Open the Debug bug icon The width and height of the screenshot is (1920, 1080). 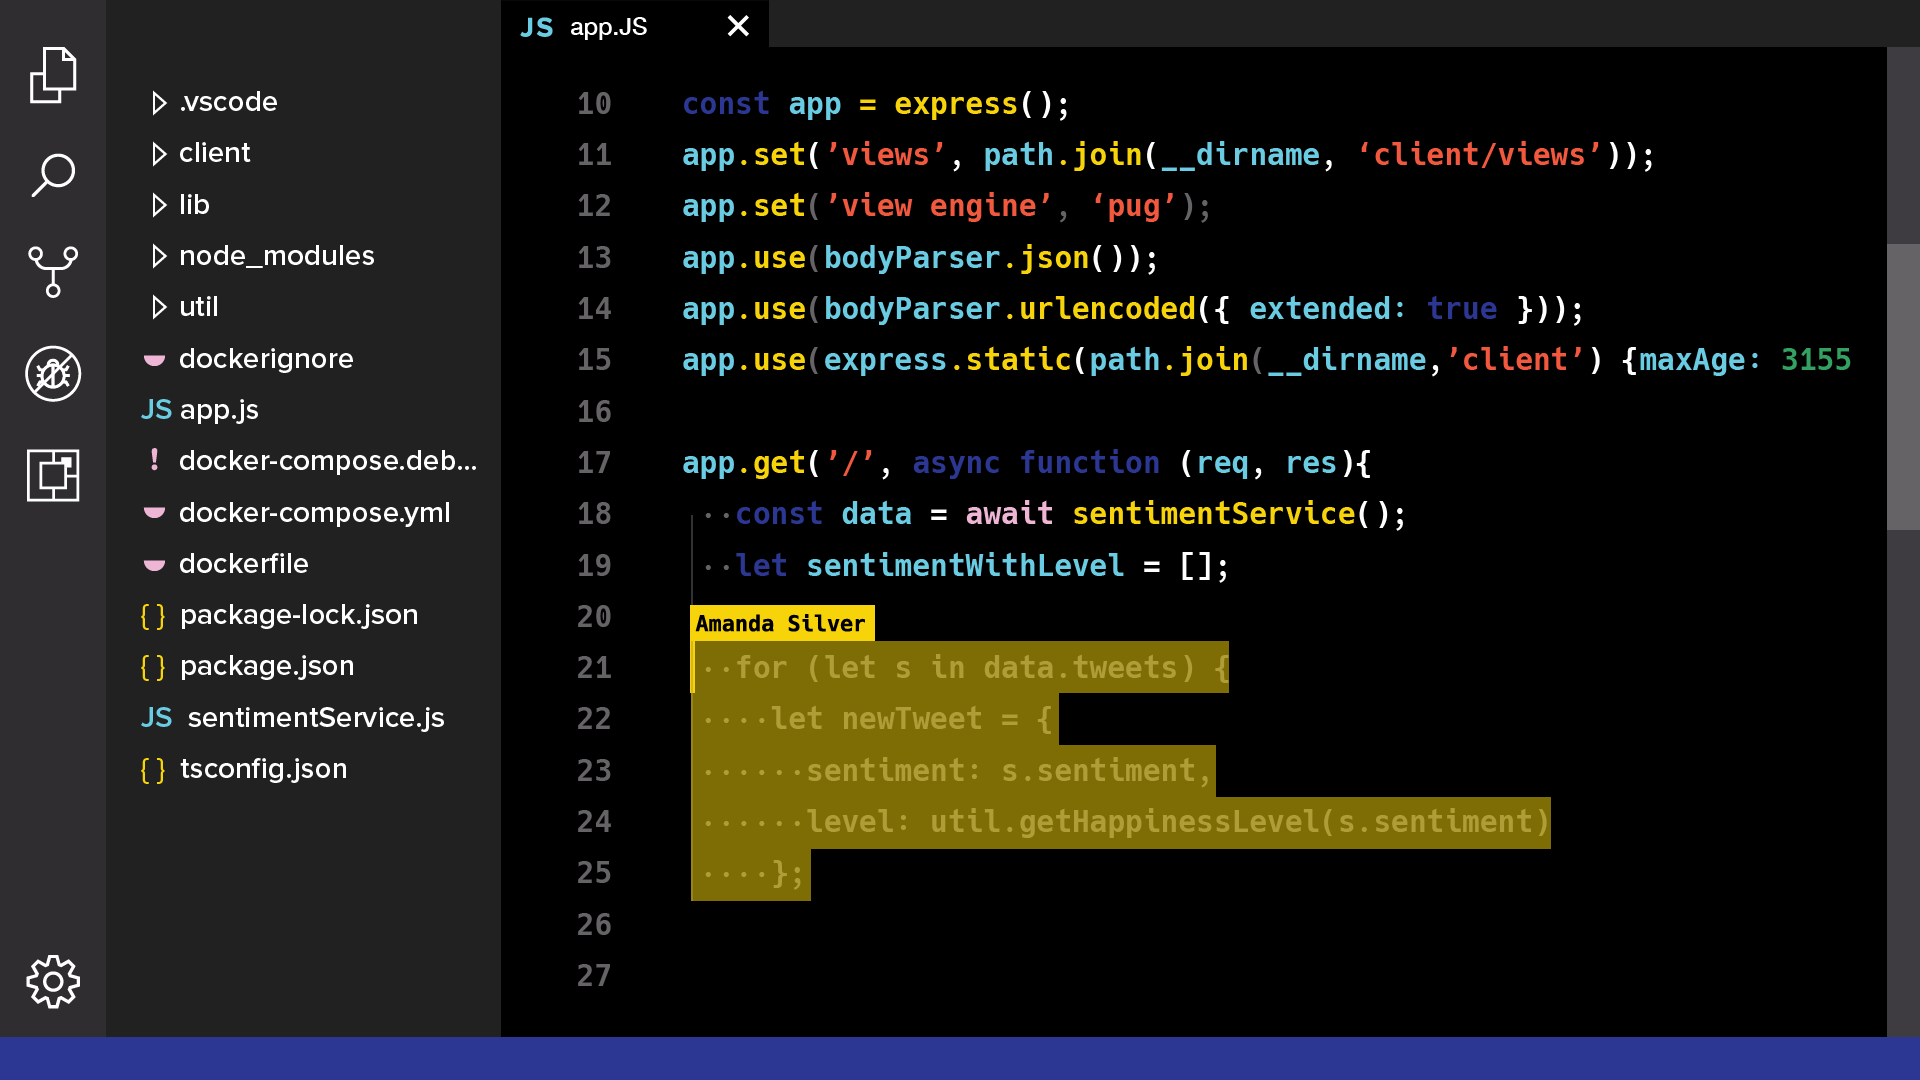[x=53, y=374]
